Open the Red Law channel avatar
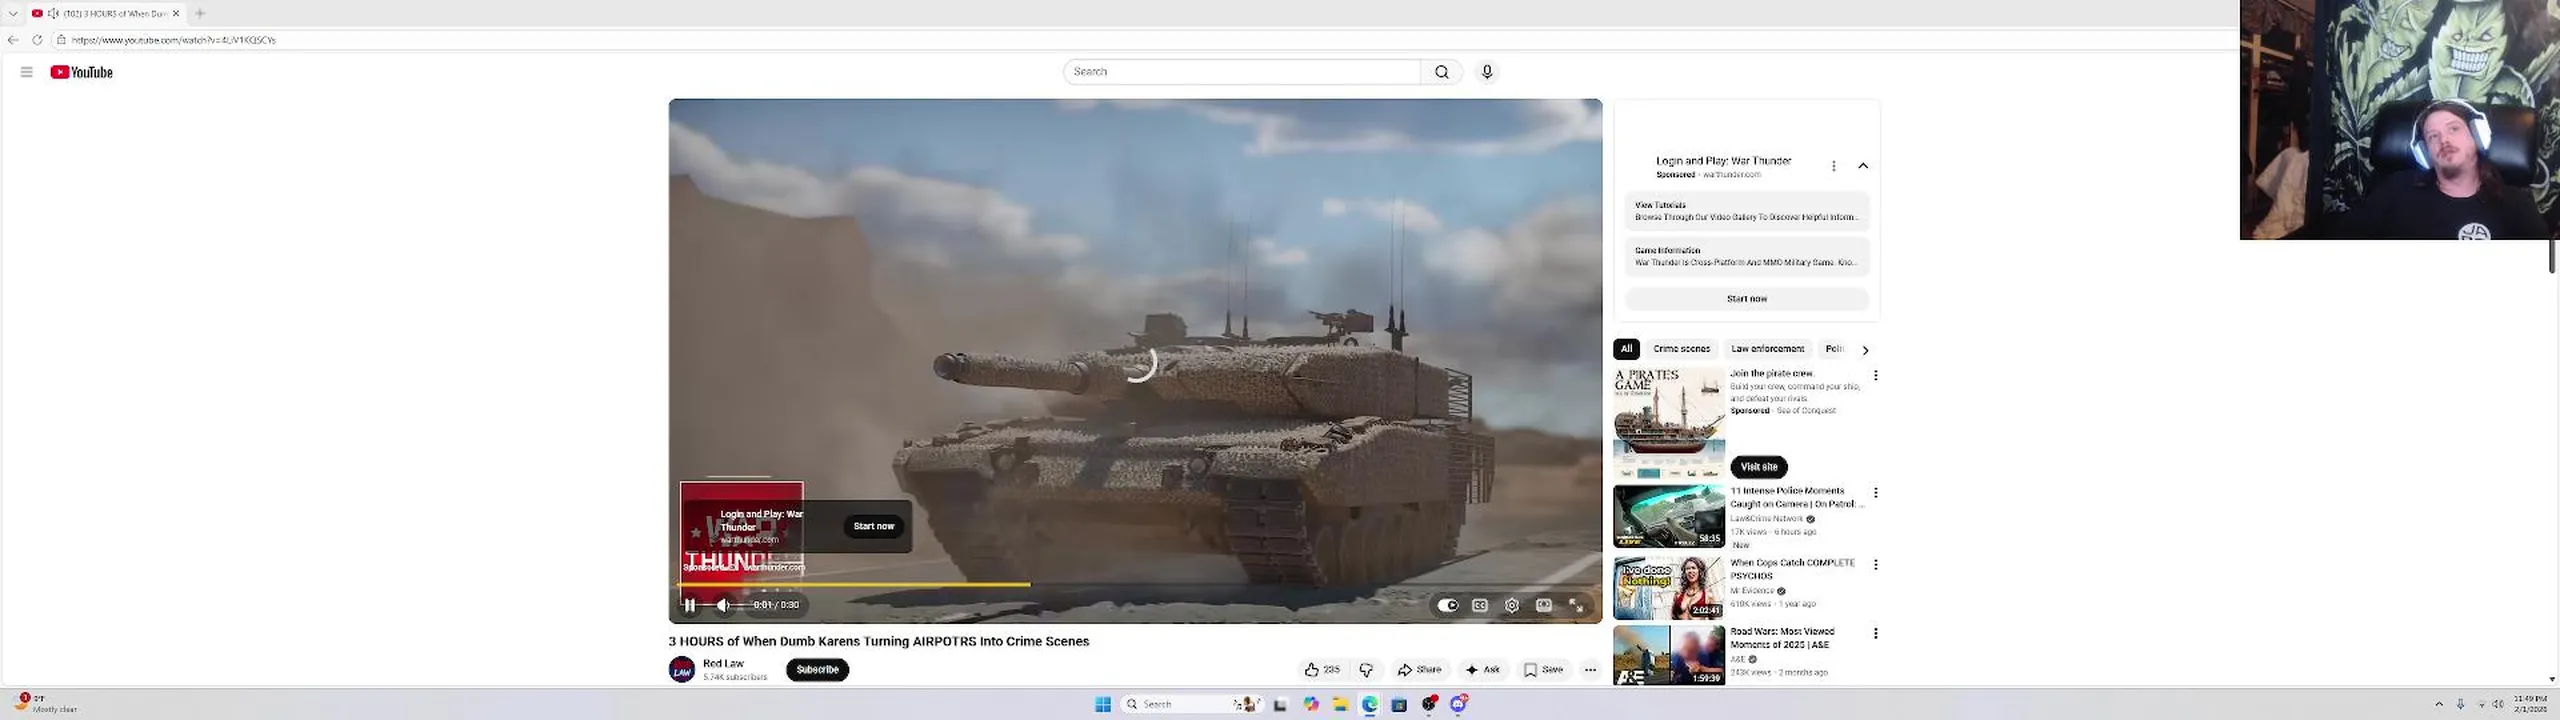The image size is (2560, 720). click(682, 670)
